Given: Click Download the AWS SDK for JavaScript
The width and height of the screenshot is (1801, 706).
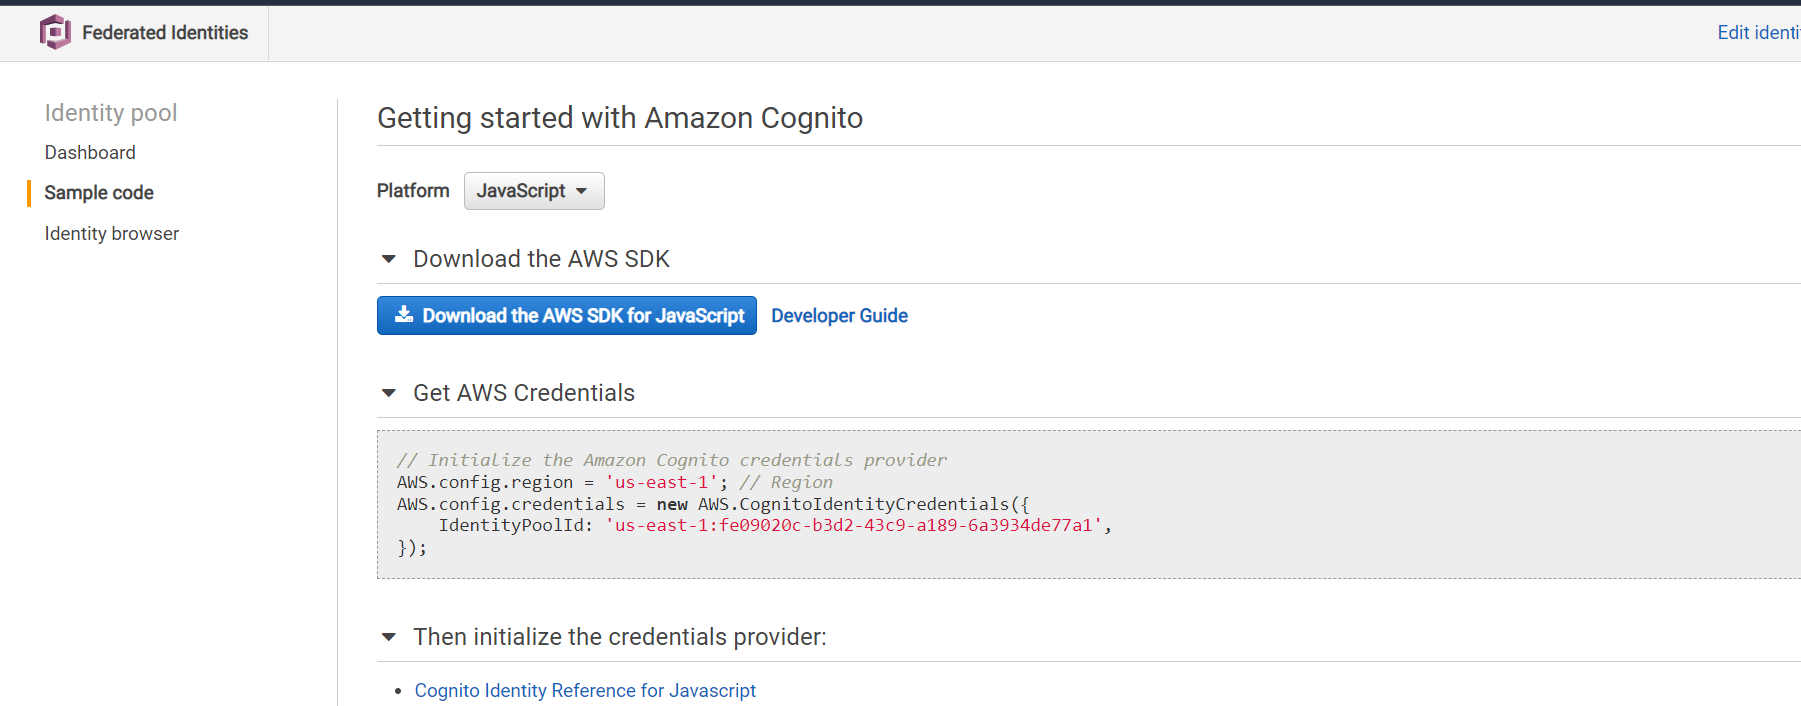Looking at the screenshot, I should tap(567, 316).
